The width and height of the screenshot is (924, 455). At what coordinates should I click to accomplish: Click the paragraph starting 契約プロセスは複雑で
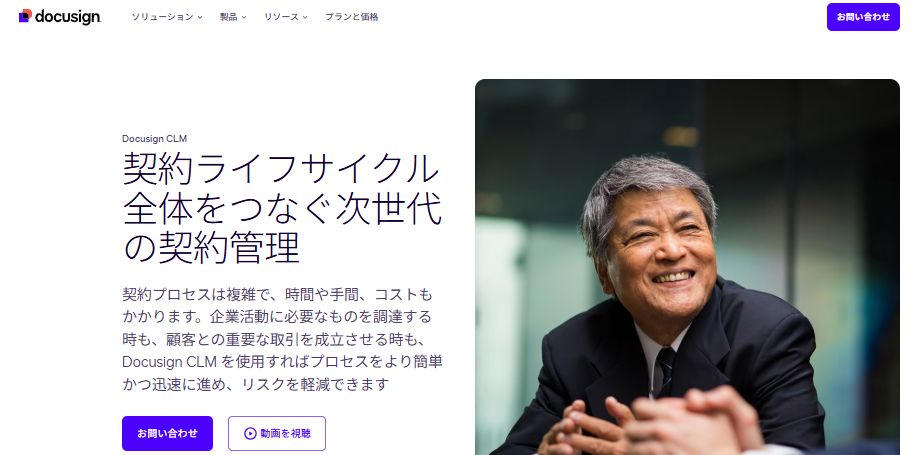click(282, 339)
